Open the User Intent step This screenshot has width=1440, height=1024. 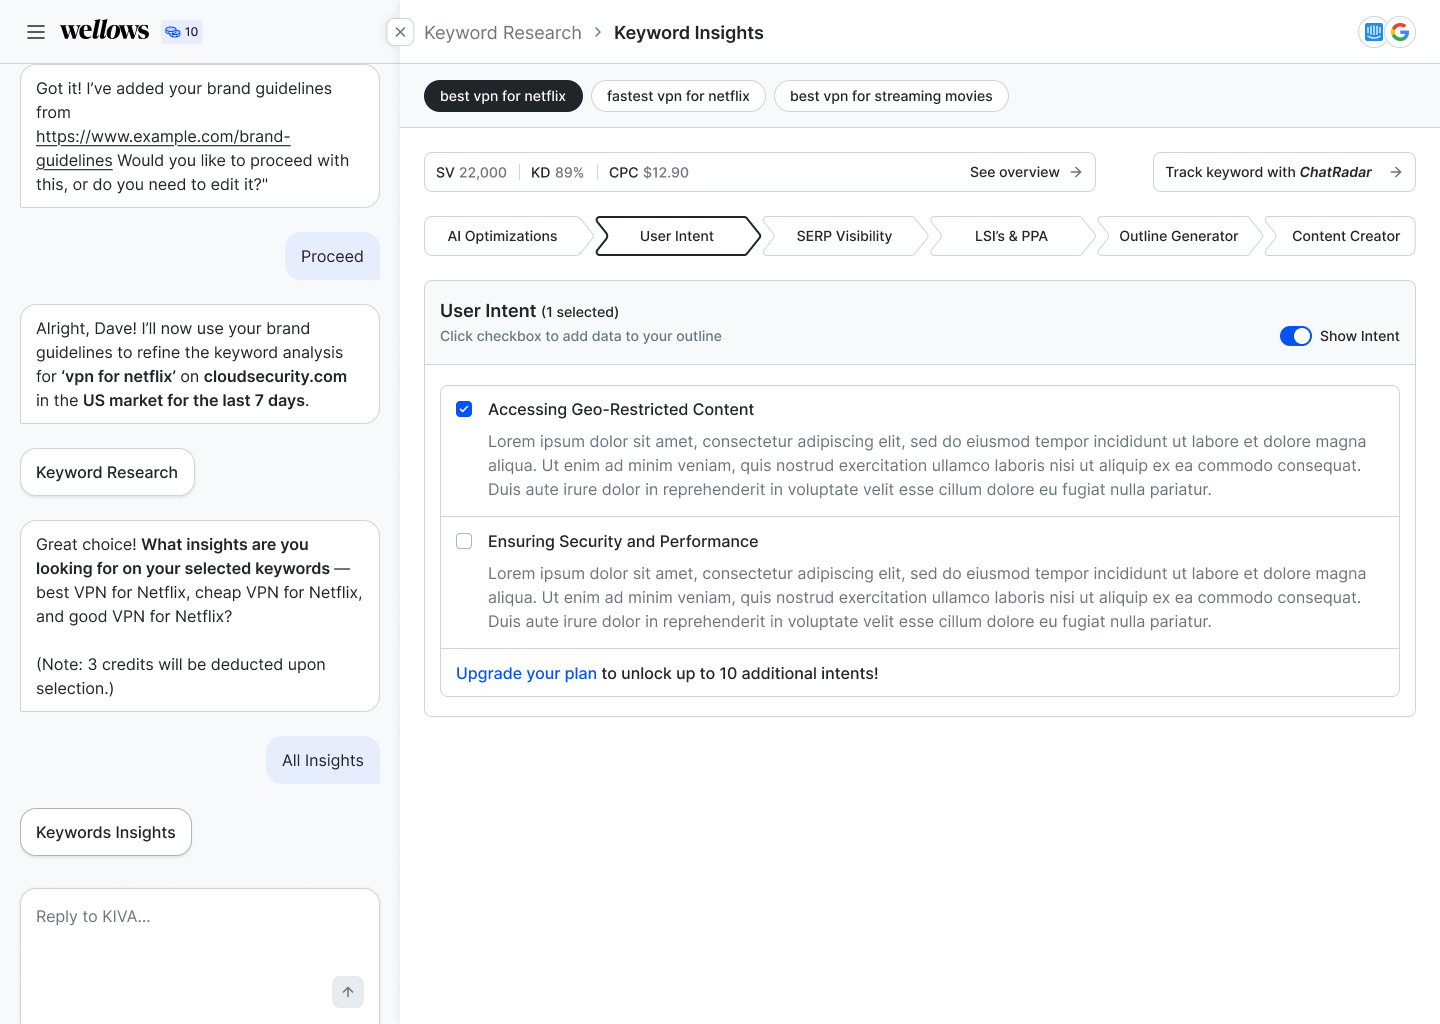[677, 236]
